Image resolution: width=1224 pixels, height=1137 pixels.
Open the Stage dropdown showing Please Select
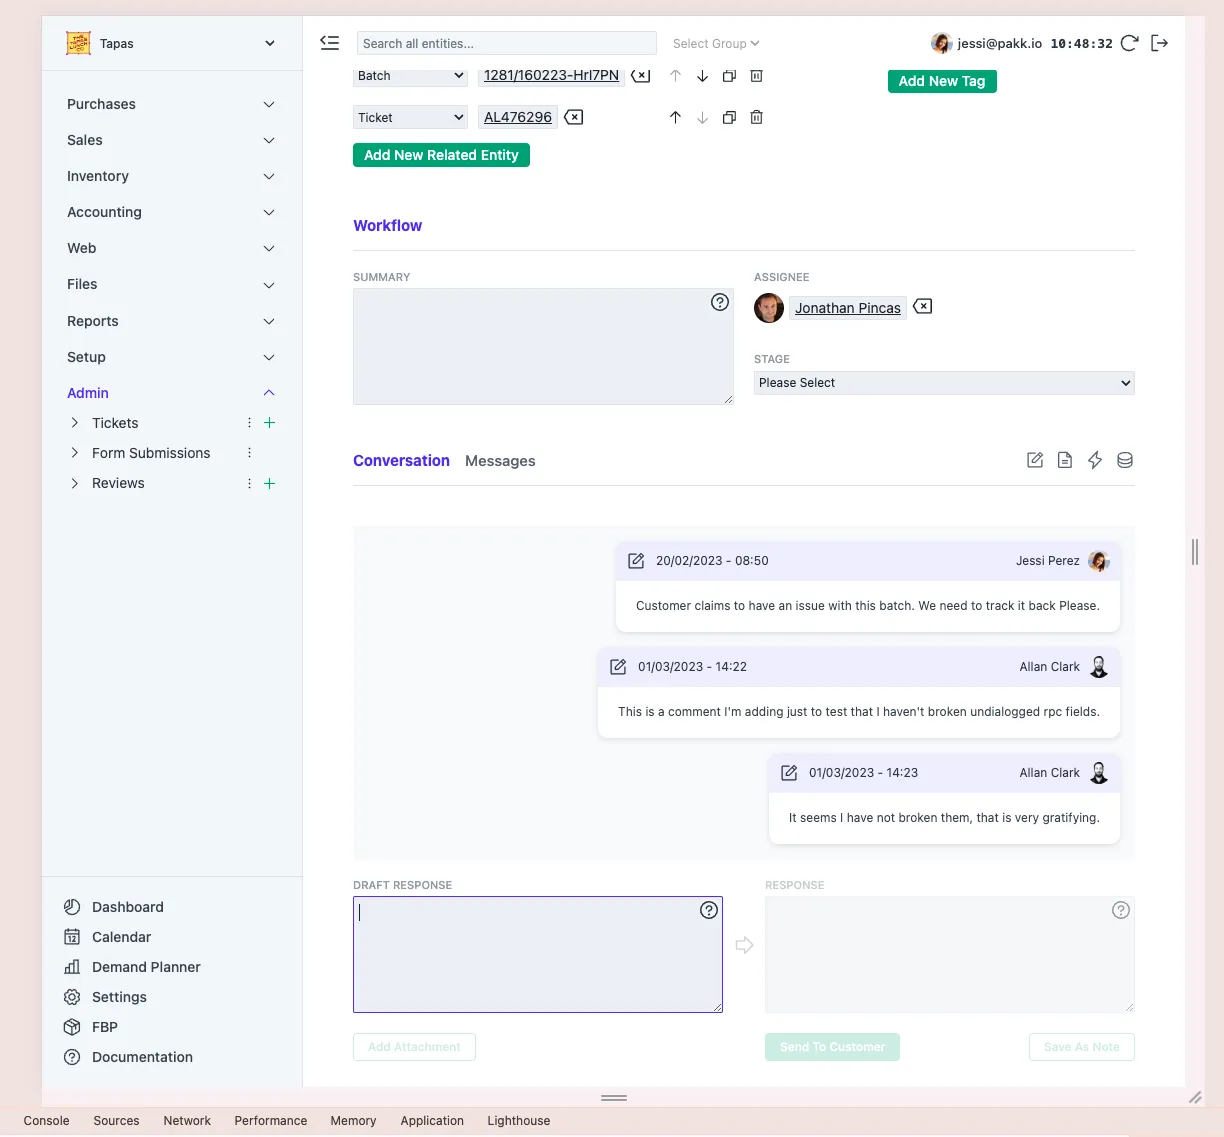pyautogui.click(x=943, y=382)
